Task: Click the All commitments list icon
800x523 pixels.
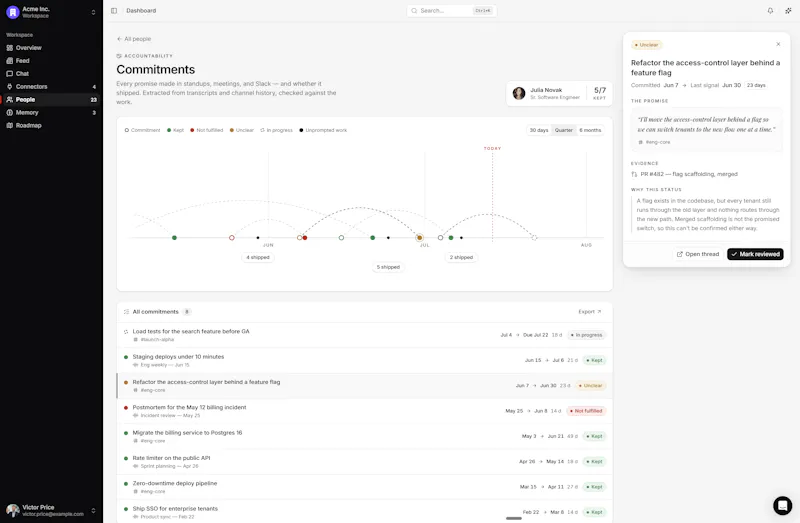Action: (x=126, y=312)
